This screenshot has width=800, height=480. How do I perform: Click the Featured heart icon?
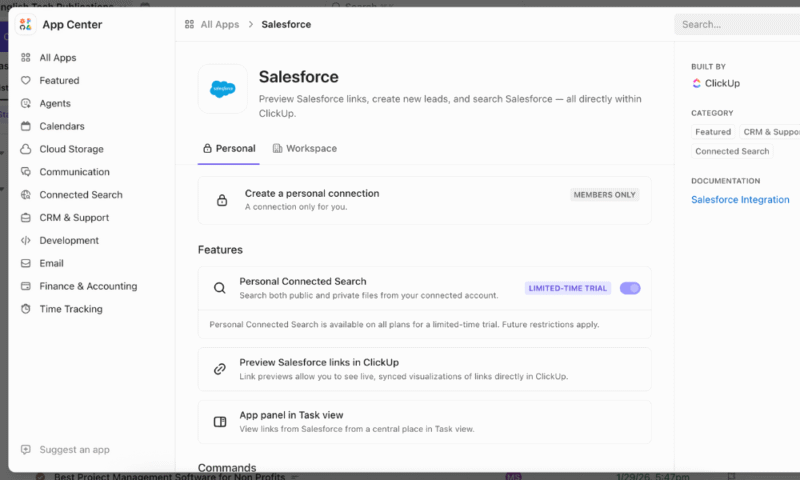26,81
